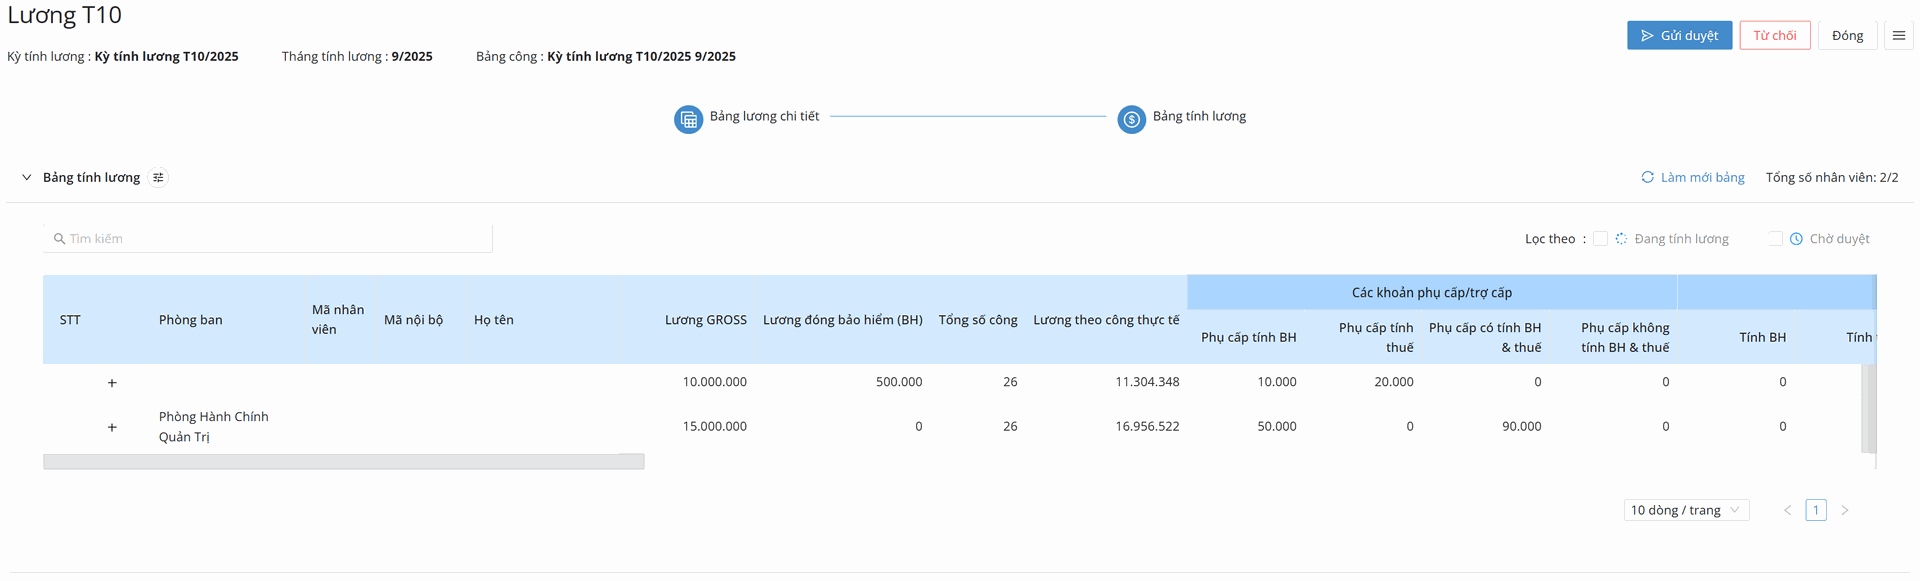Click the hamburger menu icon at top right
Viewport: 1920px width, 581px height.
click(1898, 35)
